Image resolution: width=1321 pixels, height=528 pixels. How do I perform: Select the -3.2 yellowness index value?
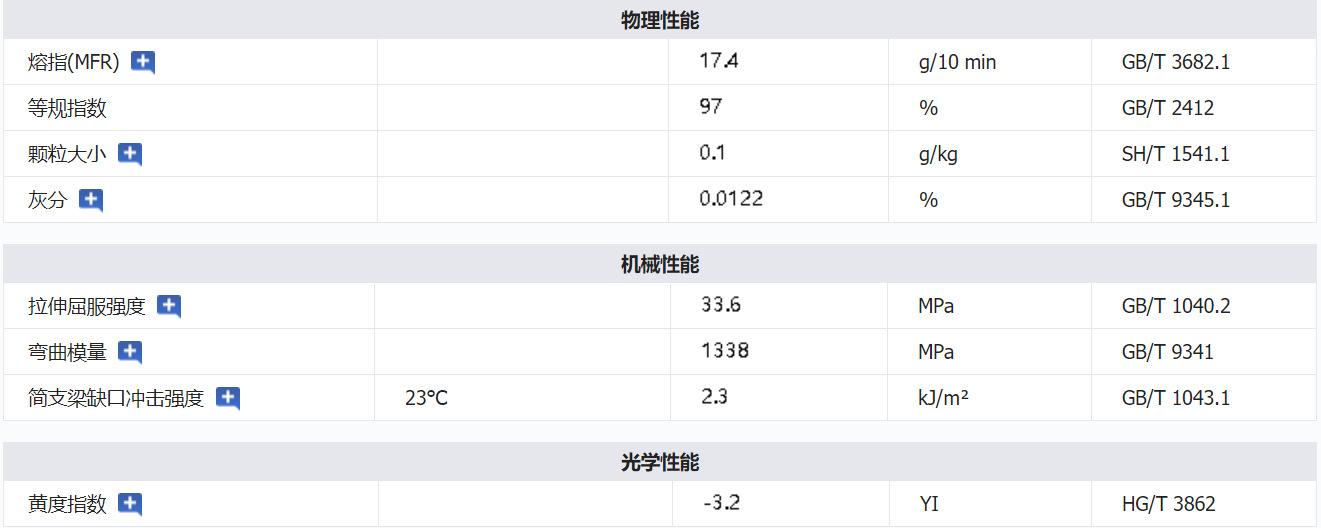721,503
